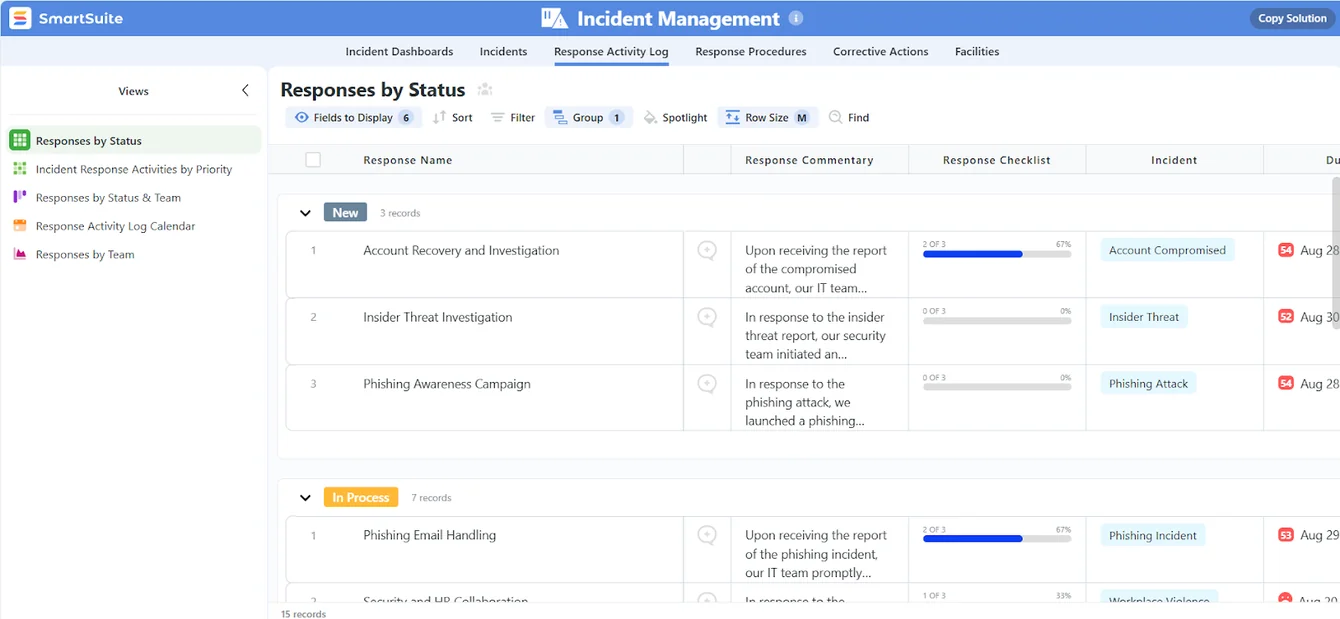Open comments for Account Recovery and Investigation
The width and height of the screenshot is (1340, 619).
(707, 250)
